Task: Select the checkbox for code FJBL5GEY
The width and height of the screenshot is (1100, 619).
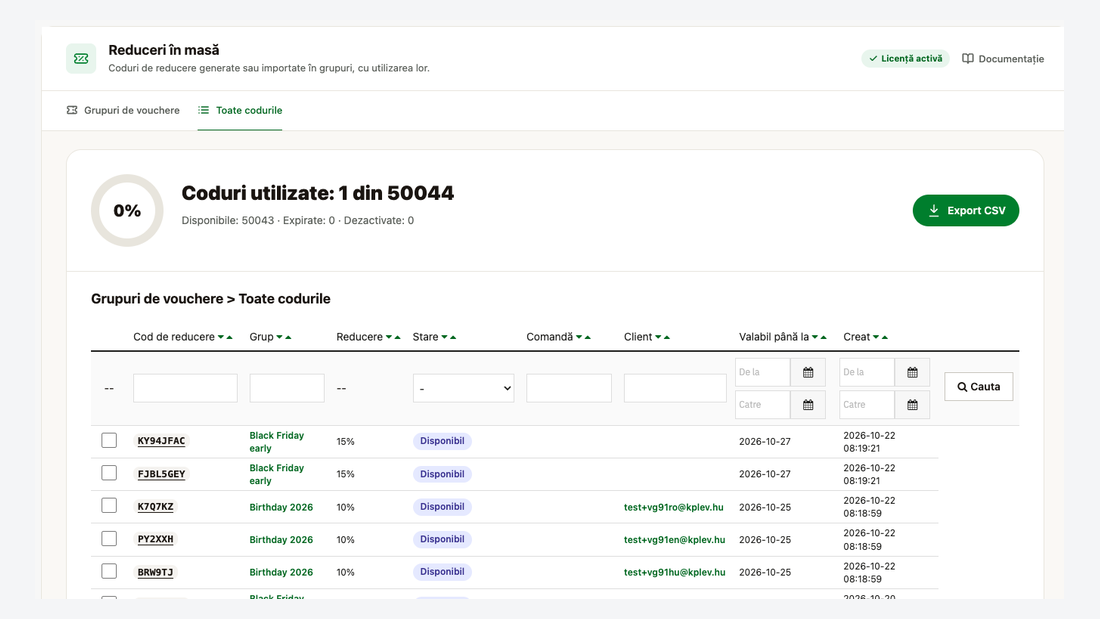Action: (x=109, y=473)
